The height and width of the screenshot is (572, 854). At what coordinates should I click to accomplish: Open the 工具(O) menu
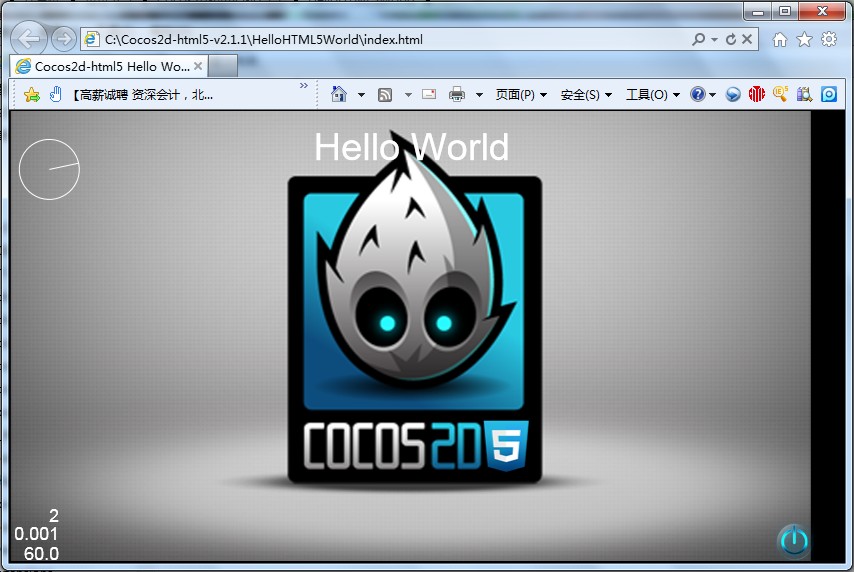point(652,95)
